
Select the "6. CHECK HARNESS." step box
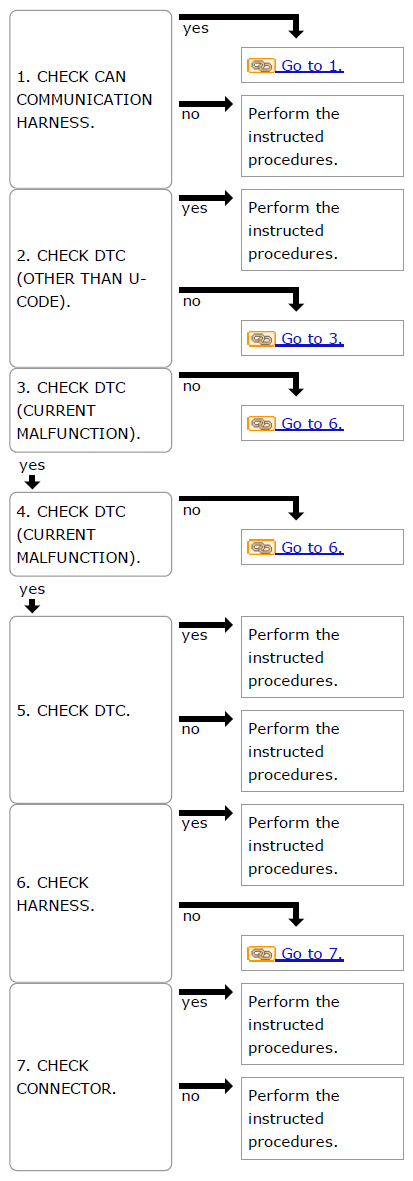[x=90, y=893]
